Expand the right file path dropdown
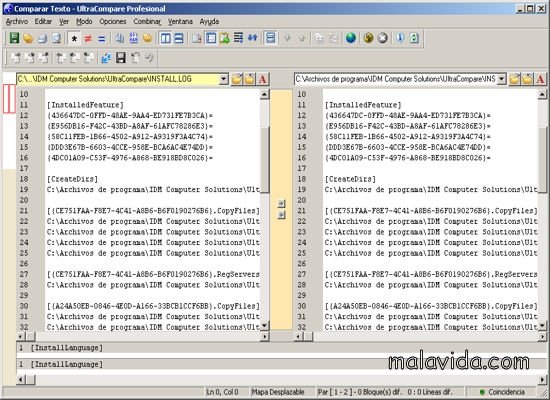This screenshot has width=550, height=400. [x=502, y=79]
